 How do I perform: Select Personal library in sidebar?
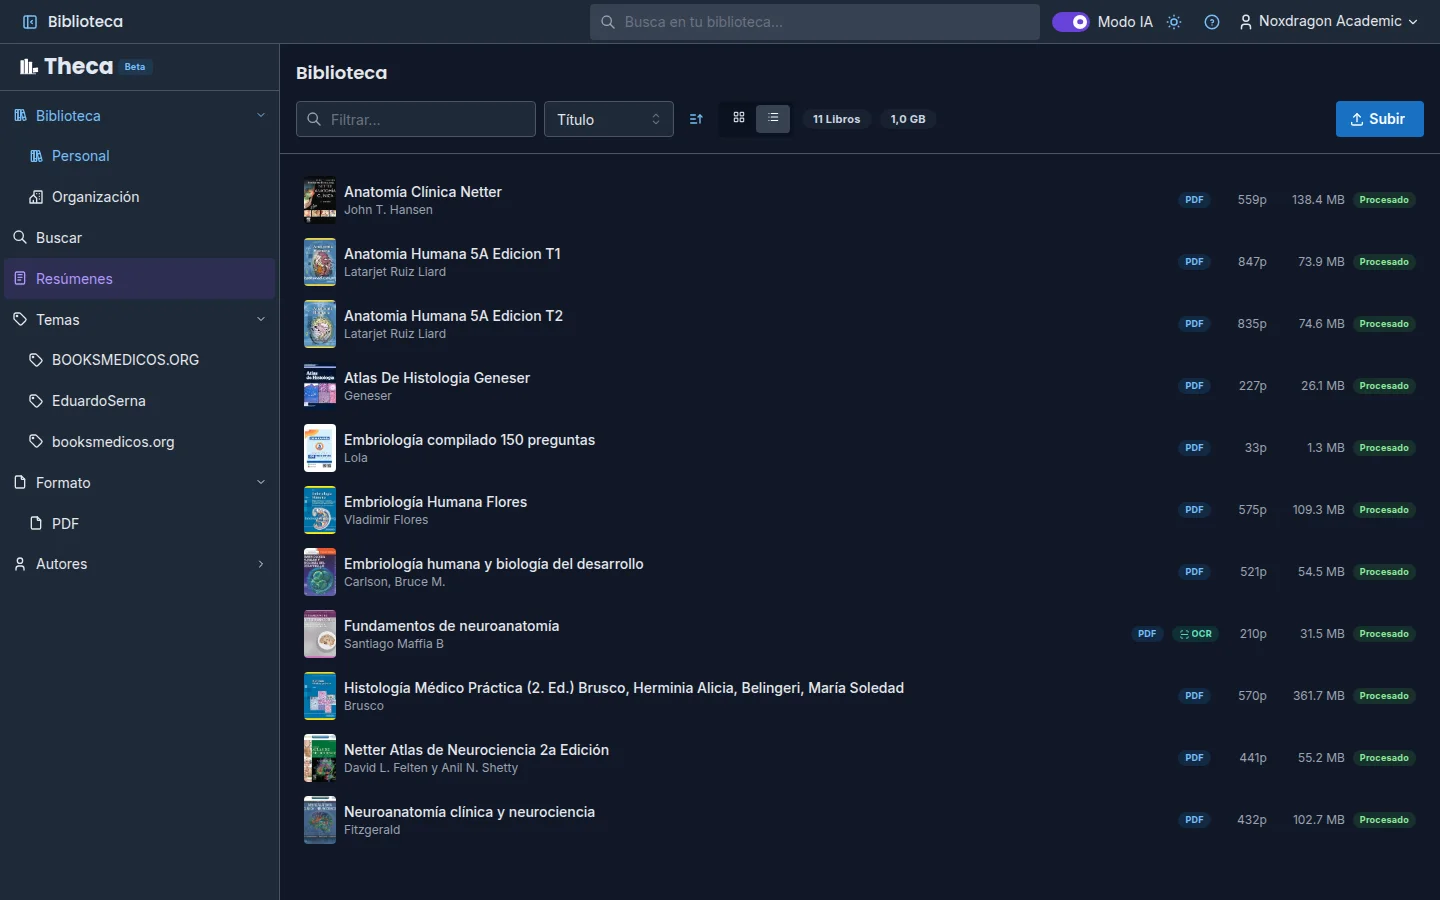[x=140, y=156]
